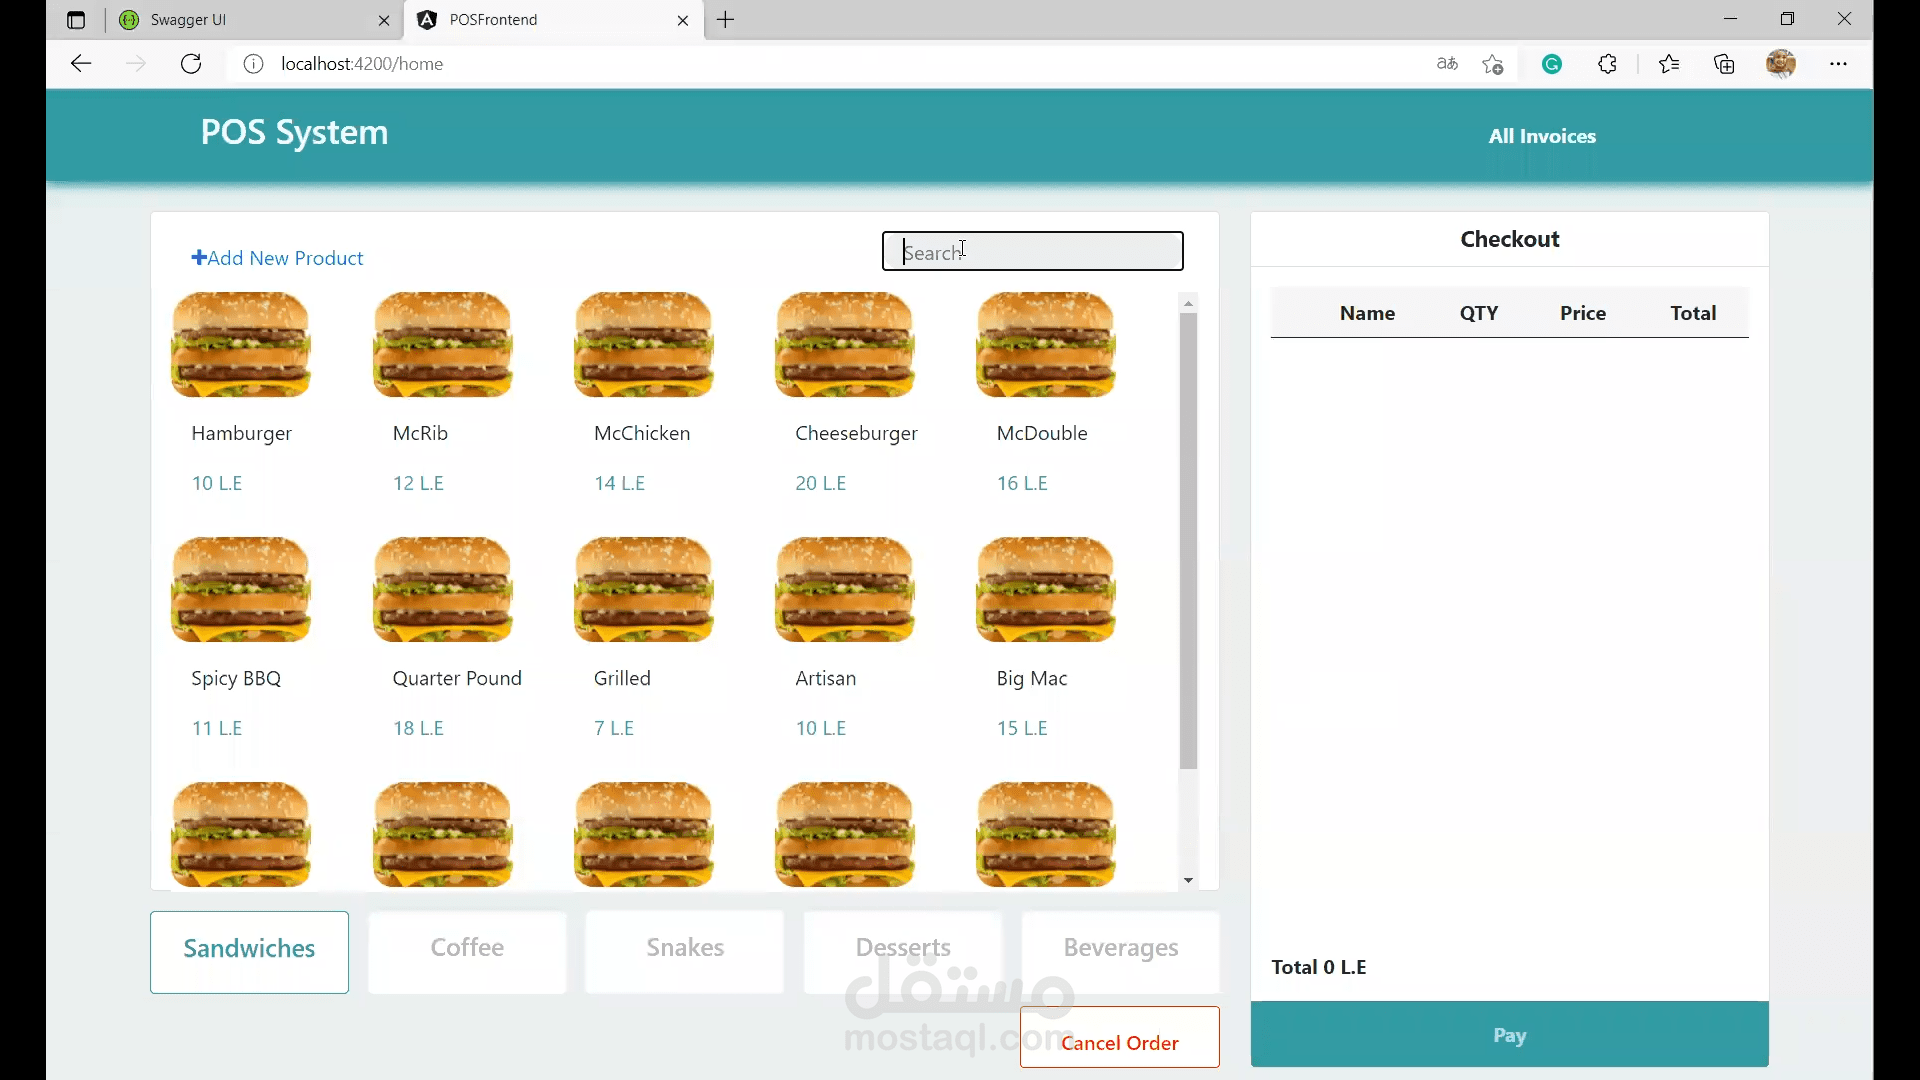Select the Grilled product image
This screenshot has height=1080, width=1920.
coord(644,590)
